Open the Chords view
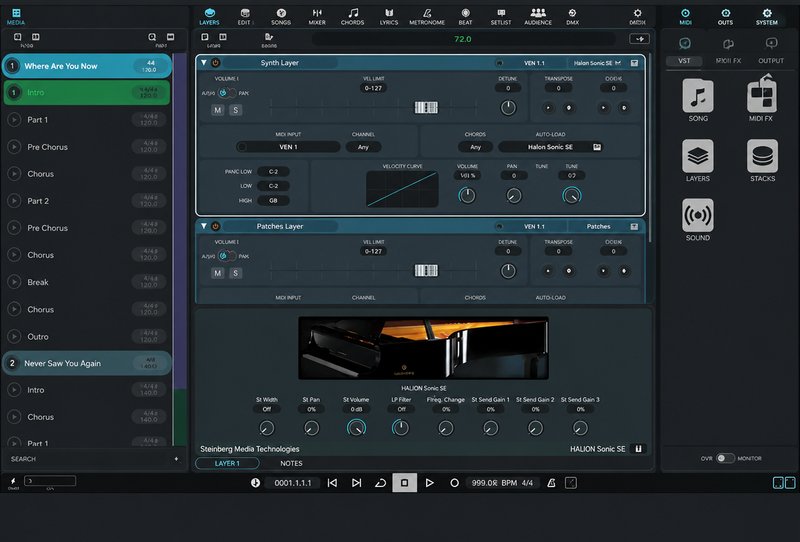This screenshot has height=542, width=800. (353, 16)
